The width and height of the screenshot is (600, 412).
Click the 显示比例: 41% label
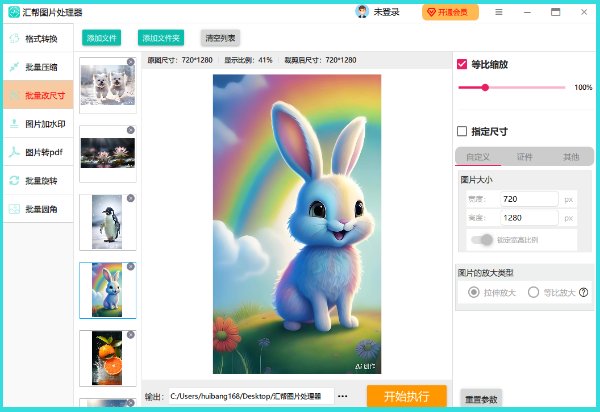click(x=248, y=60)
